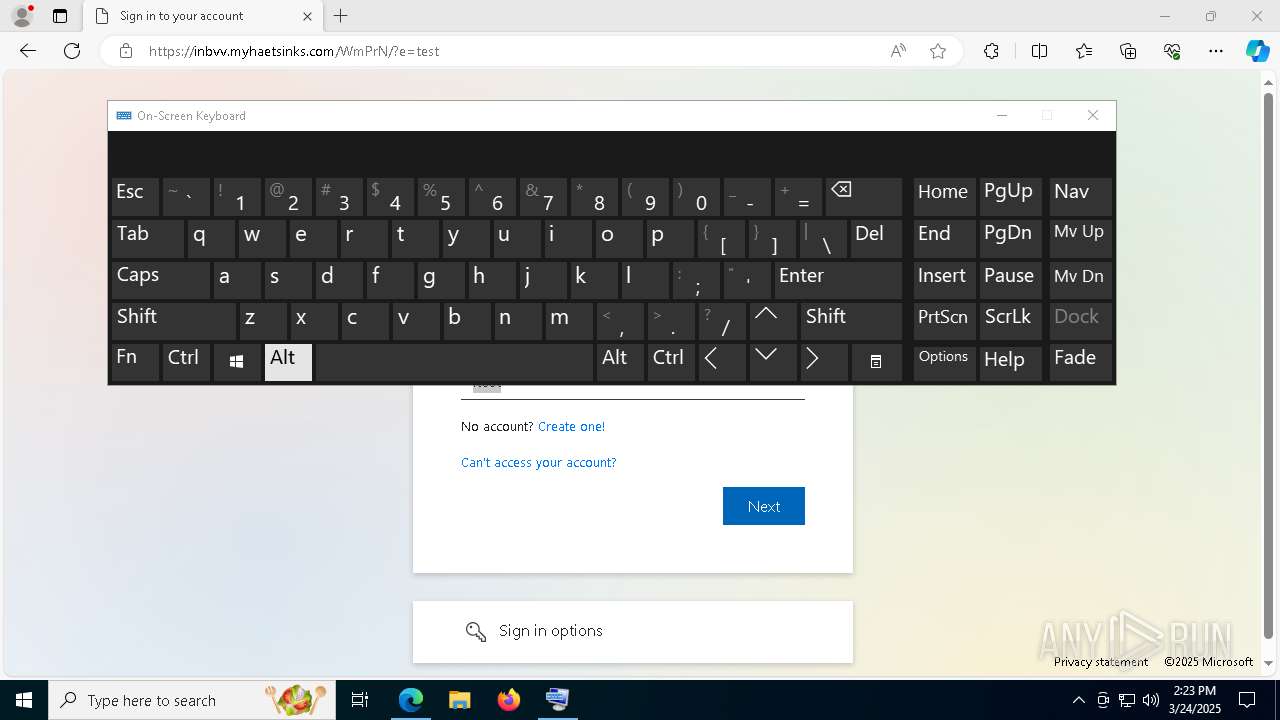This screenshot has width=1280, height=720.
Task: Open the Copilot sidebar icon
Action: point(1258,51)
